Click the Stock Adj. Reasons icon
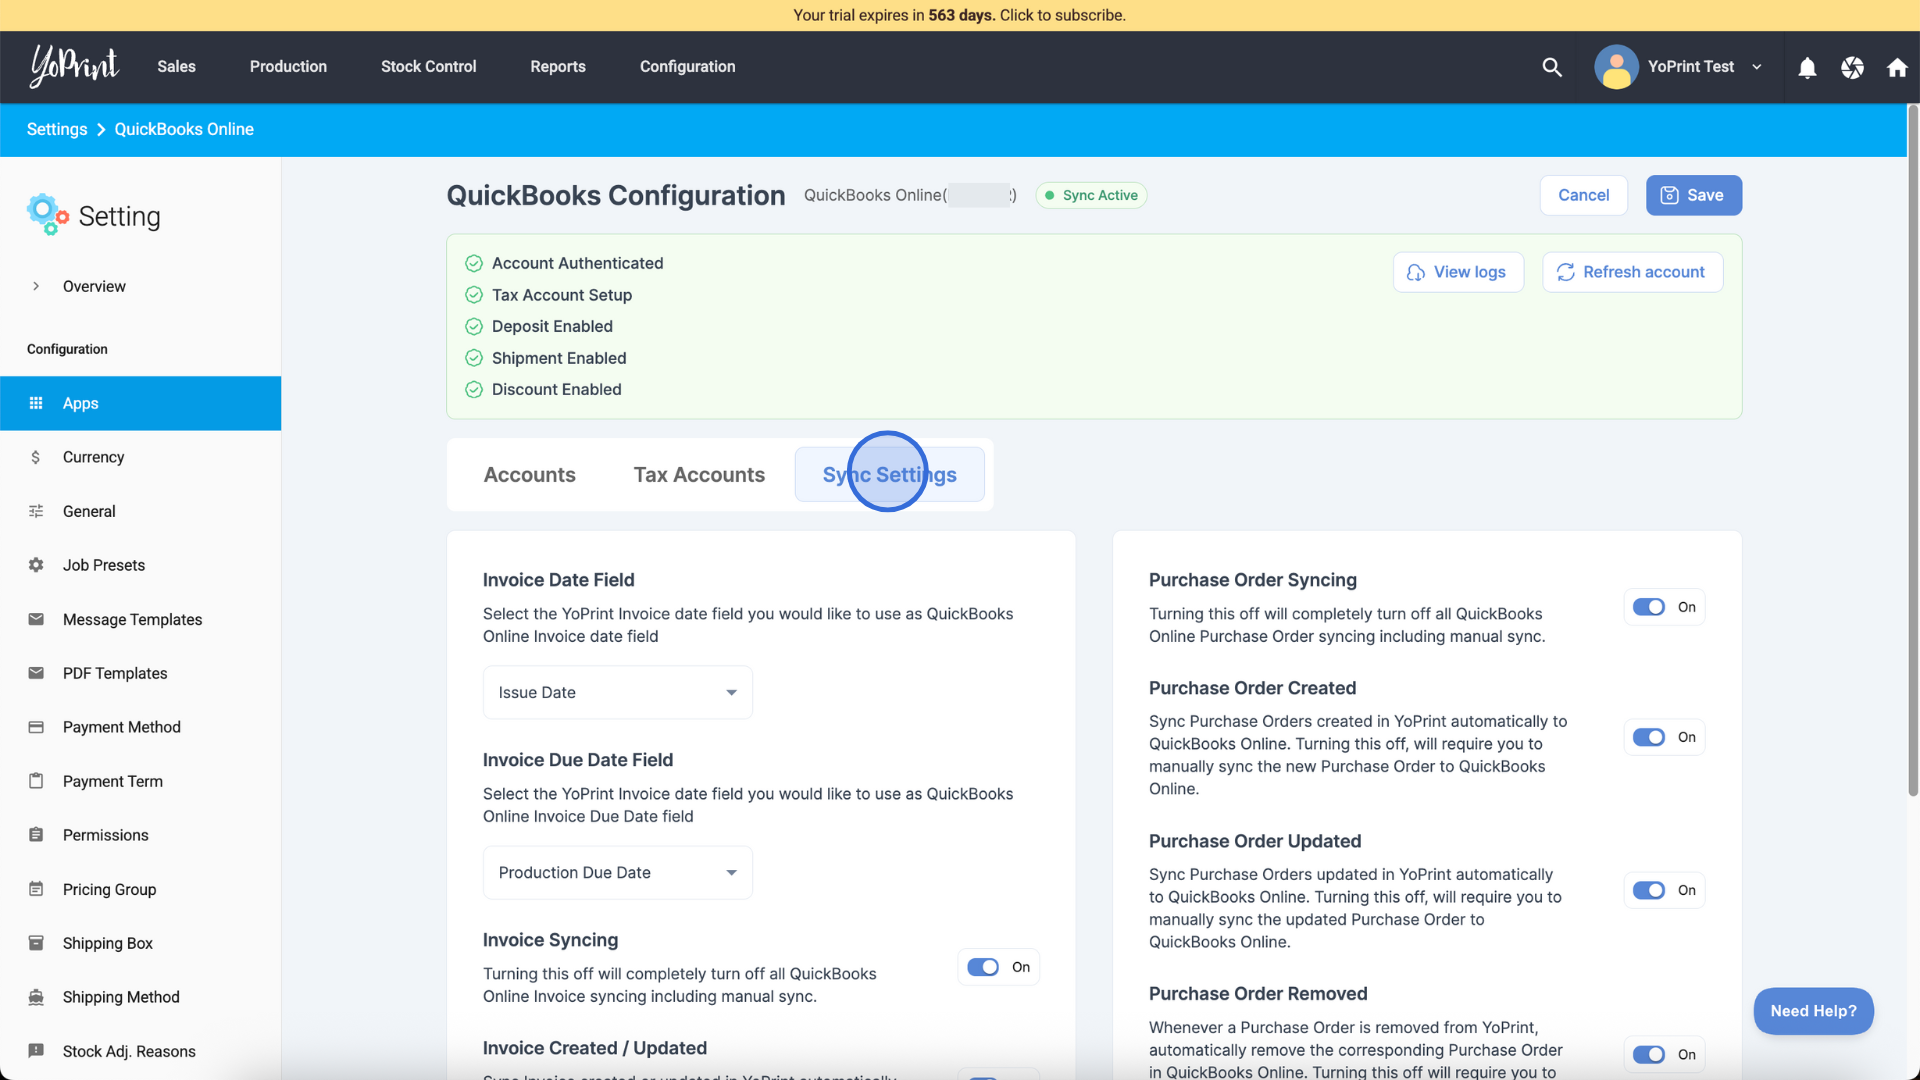The width and height of the screenshot is (1920, 1080). coord(36,1051)
